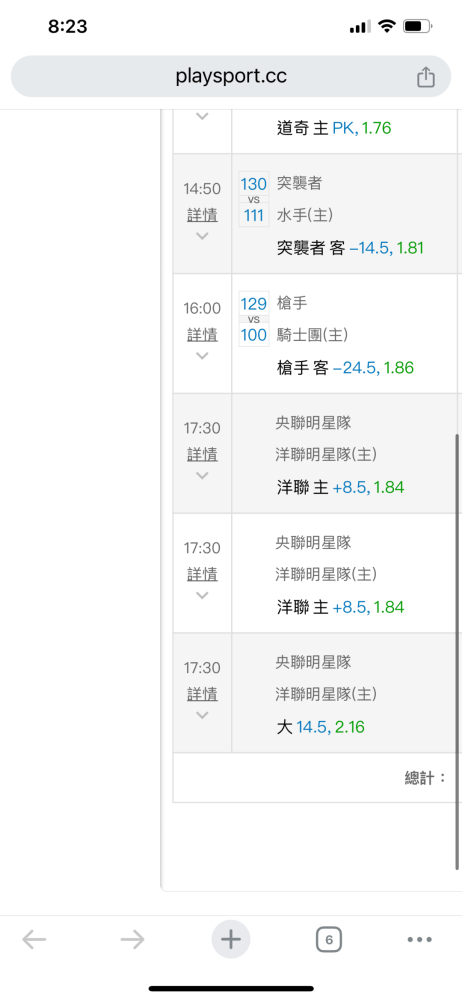The height and width of the screenshot is (1000, 462).
Task: Open the tab switcher showing 6 tabs
Action: pyautogui.click(x=329, y=939)
